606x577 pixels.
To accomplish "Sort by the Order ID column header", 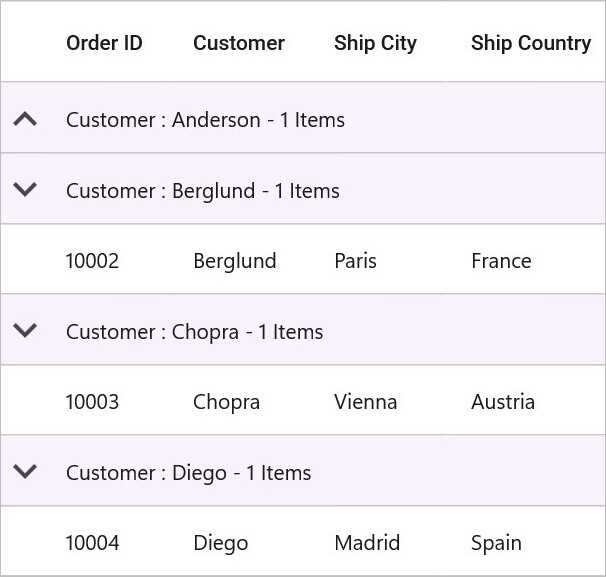I will (104, 43).
